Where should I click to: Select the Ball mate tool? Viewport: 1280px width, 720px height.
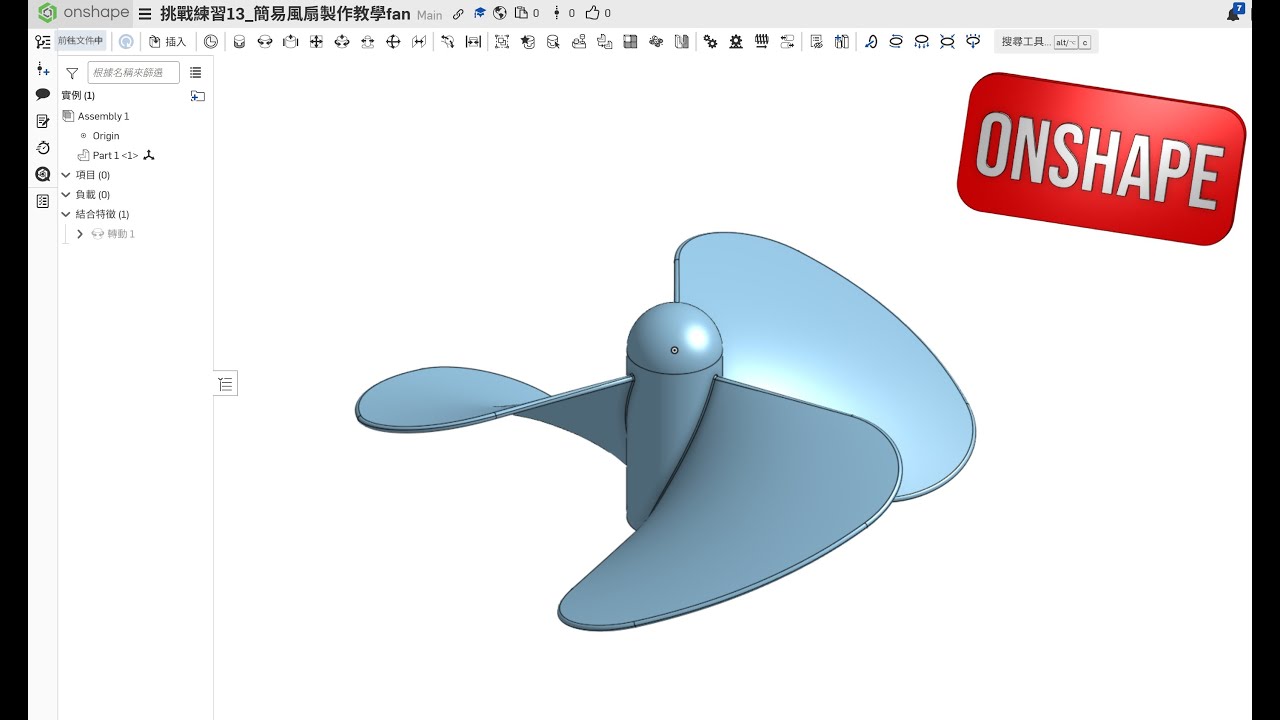(x=393, y=42)
